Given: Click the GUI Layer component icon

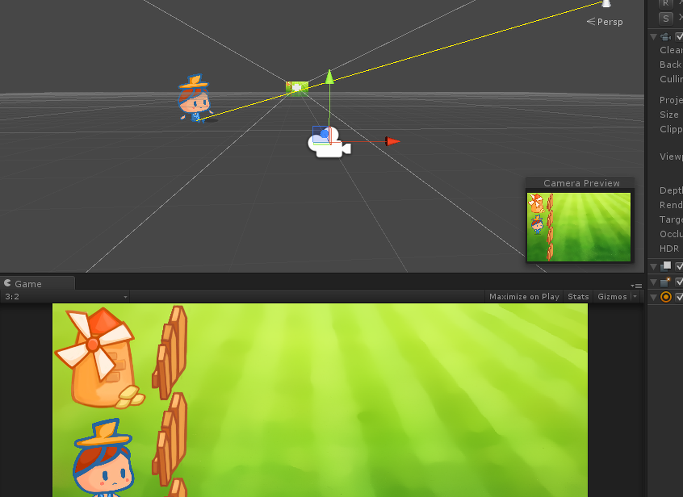Looking at the screenshot, I should tap(666, 266).
